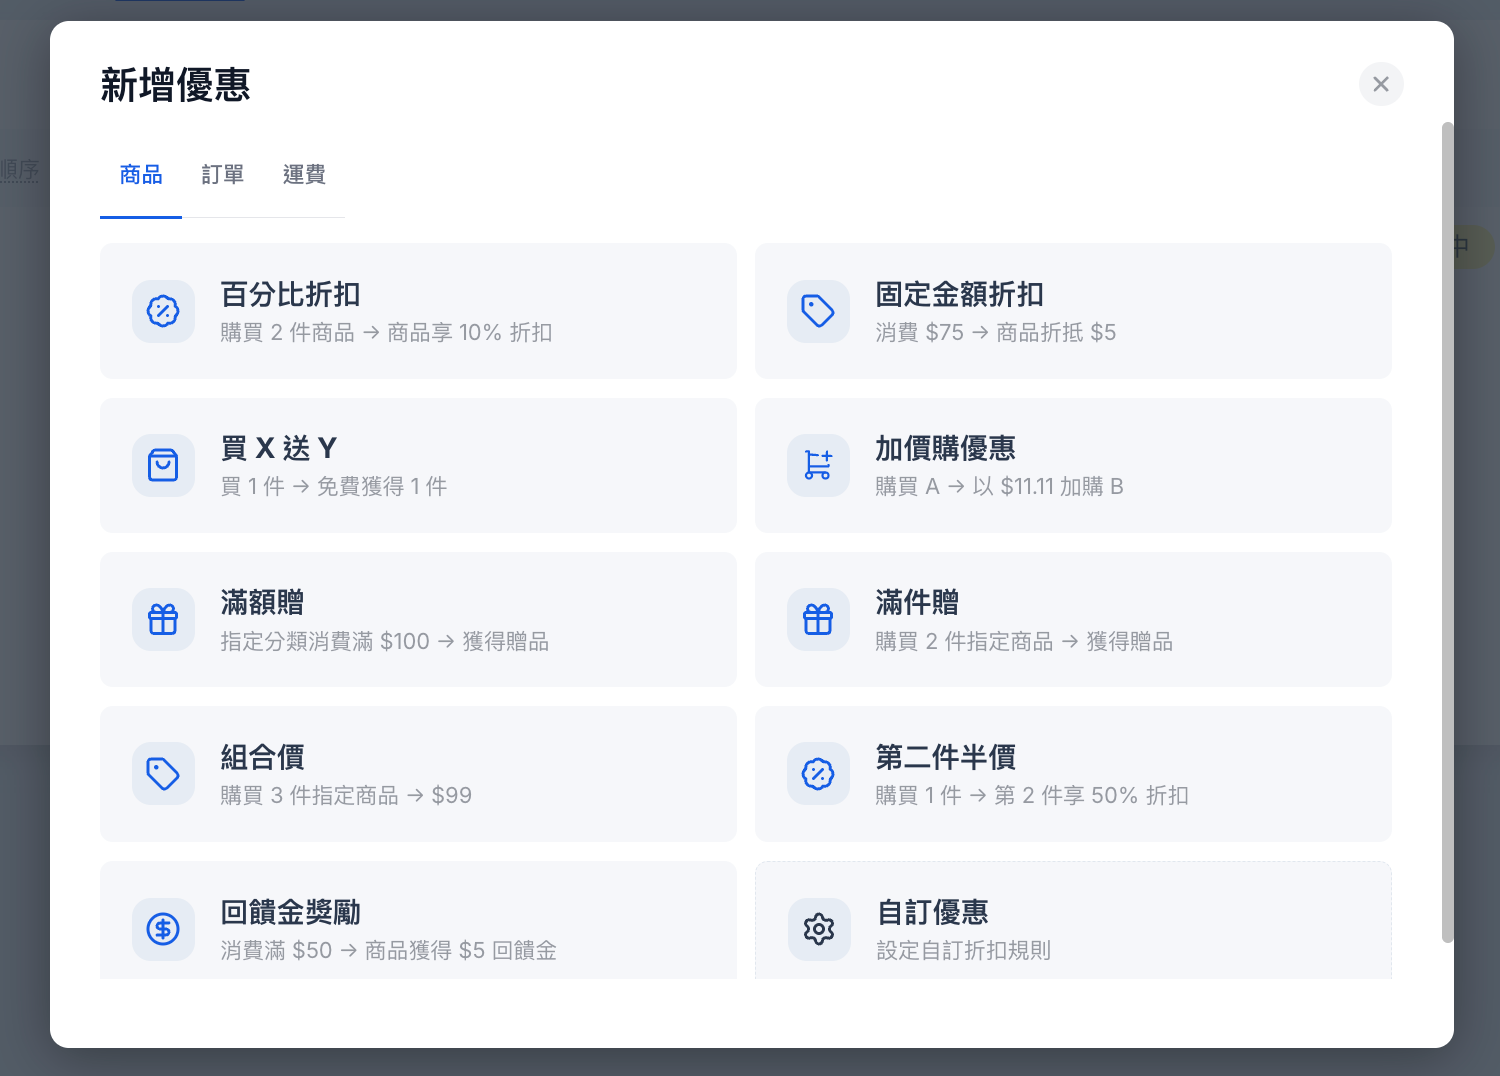Click the tag icon for 組合價
This screenshot has height=1076, width=1500.
coord(163,774)
